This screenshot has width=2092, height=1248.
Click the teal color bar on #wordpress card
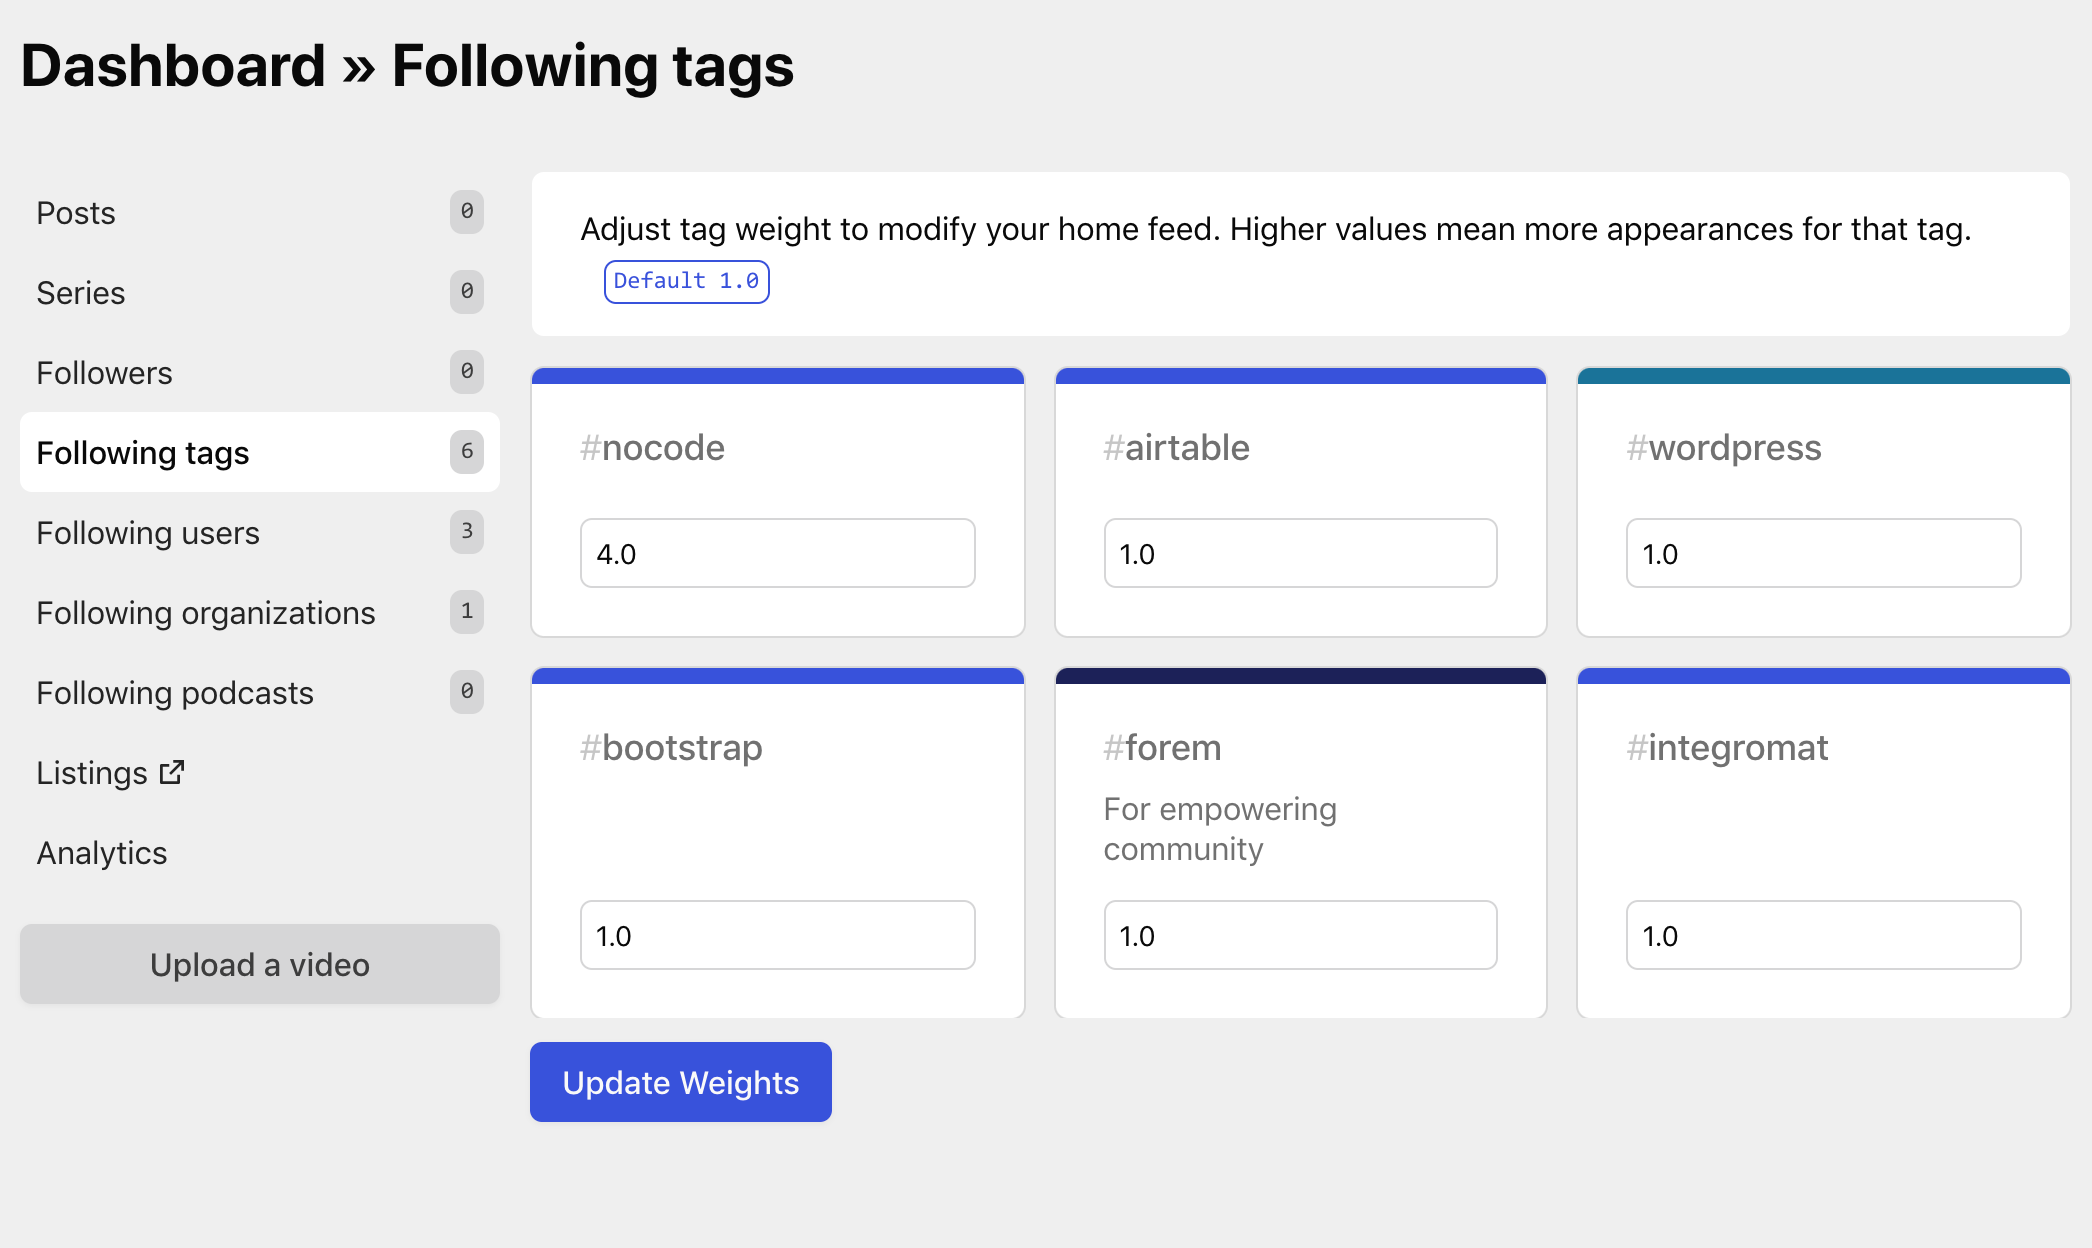click(1822, 374)
